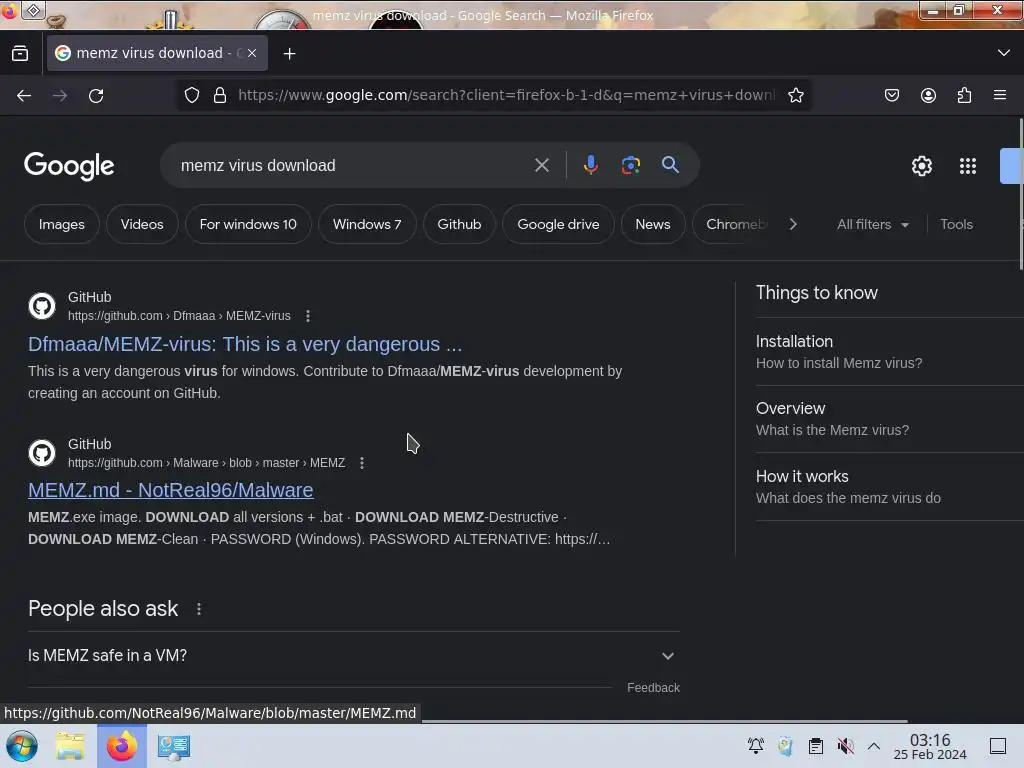The width and height of the screenshot is (1024, 768).
Task: Click the Feedback link
Action: 653,688
